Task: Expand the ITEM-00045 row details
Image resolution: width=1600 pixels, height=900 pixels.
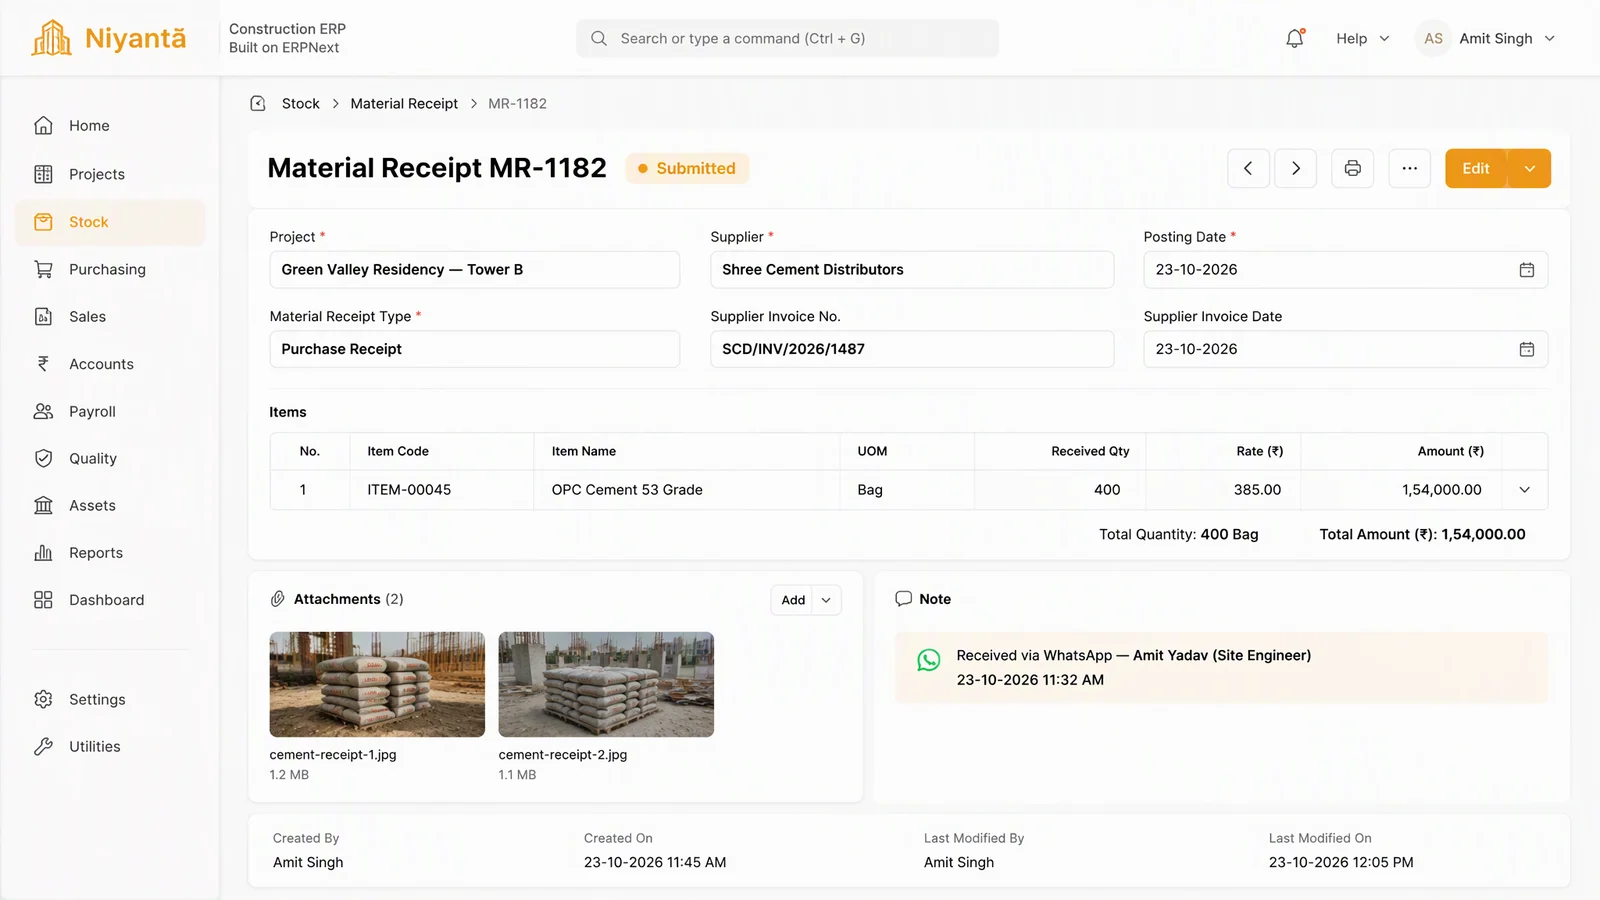Action: pos(1525,490)
